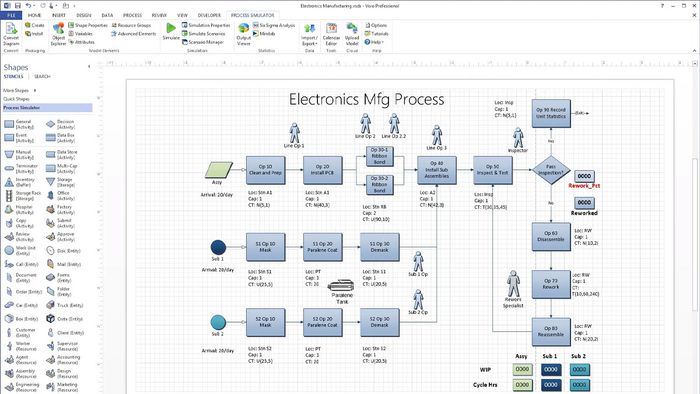Switch to the DATA ribbon tab
The height and width of the screenshot is (394, 700).
(x=107, y=15)
